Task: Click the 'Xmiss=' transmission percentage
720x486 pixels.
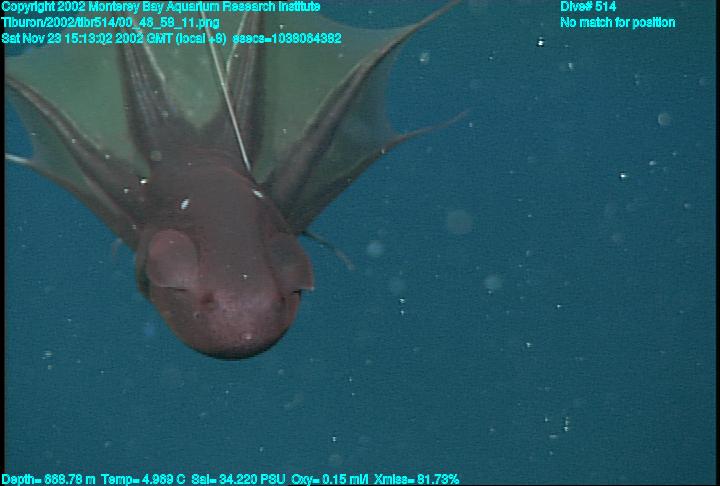Action: pos(416,480)
